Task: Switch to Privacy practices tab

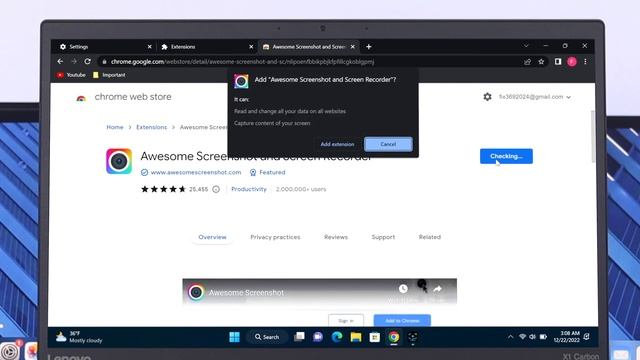Action: pyautogui.click(x=275, y=237)
